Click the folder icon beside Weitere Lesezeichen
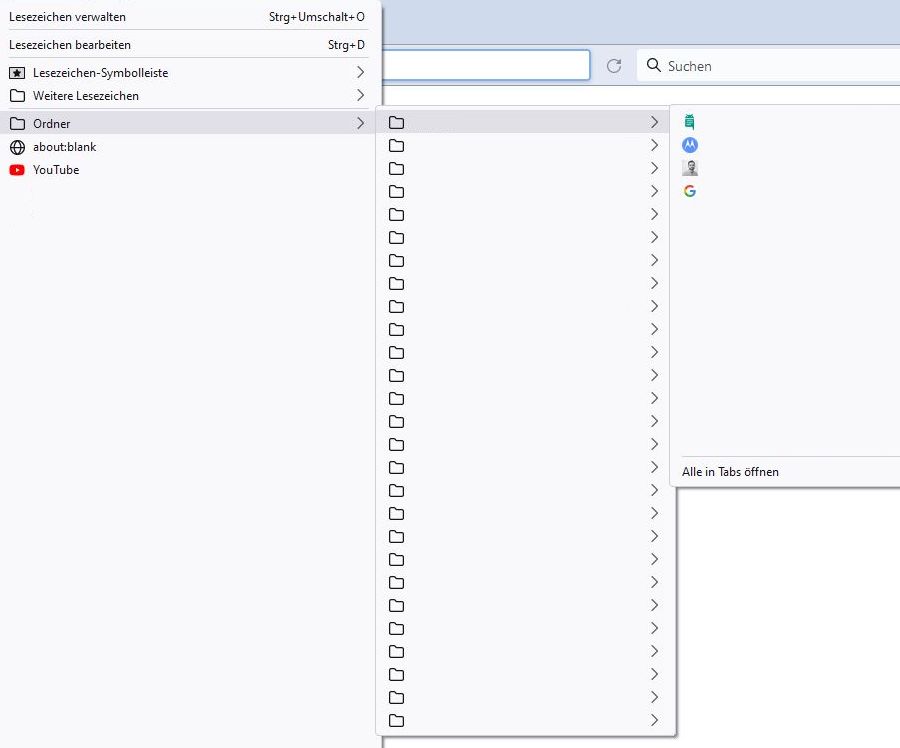Image resolution: width=900 pixels, height=748 pixels. tap(17, 96)
